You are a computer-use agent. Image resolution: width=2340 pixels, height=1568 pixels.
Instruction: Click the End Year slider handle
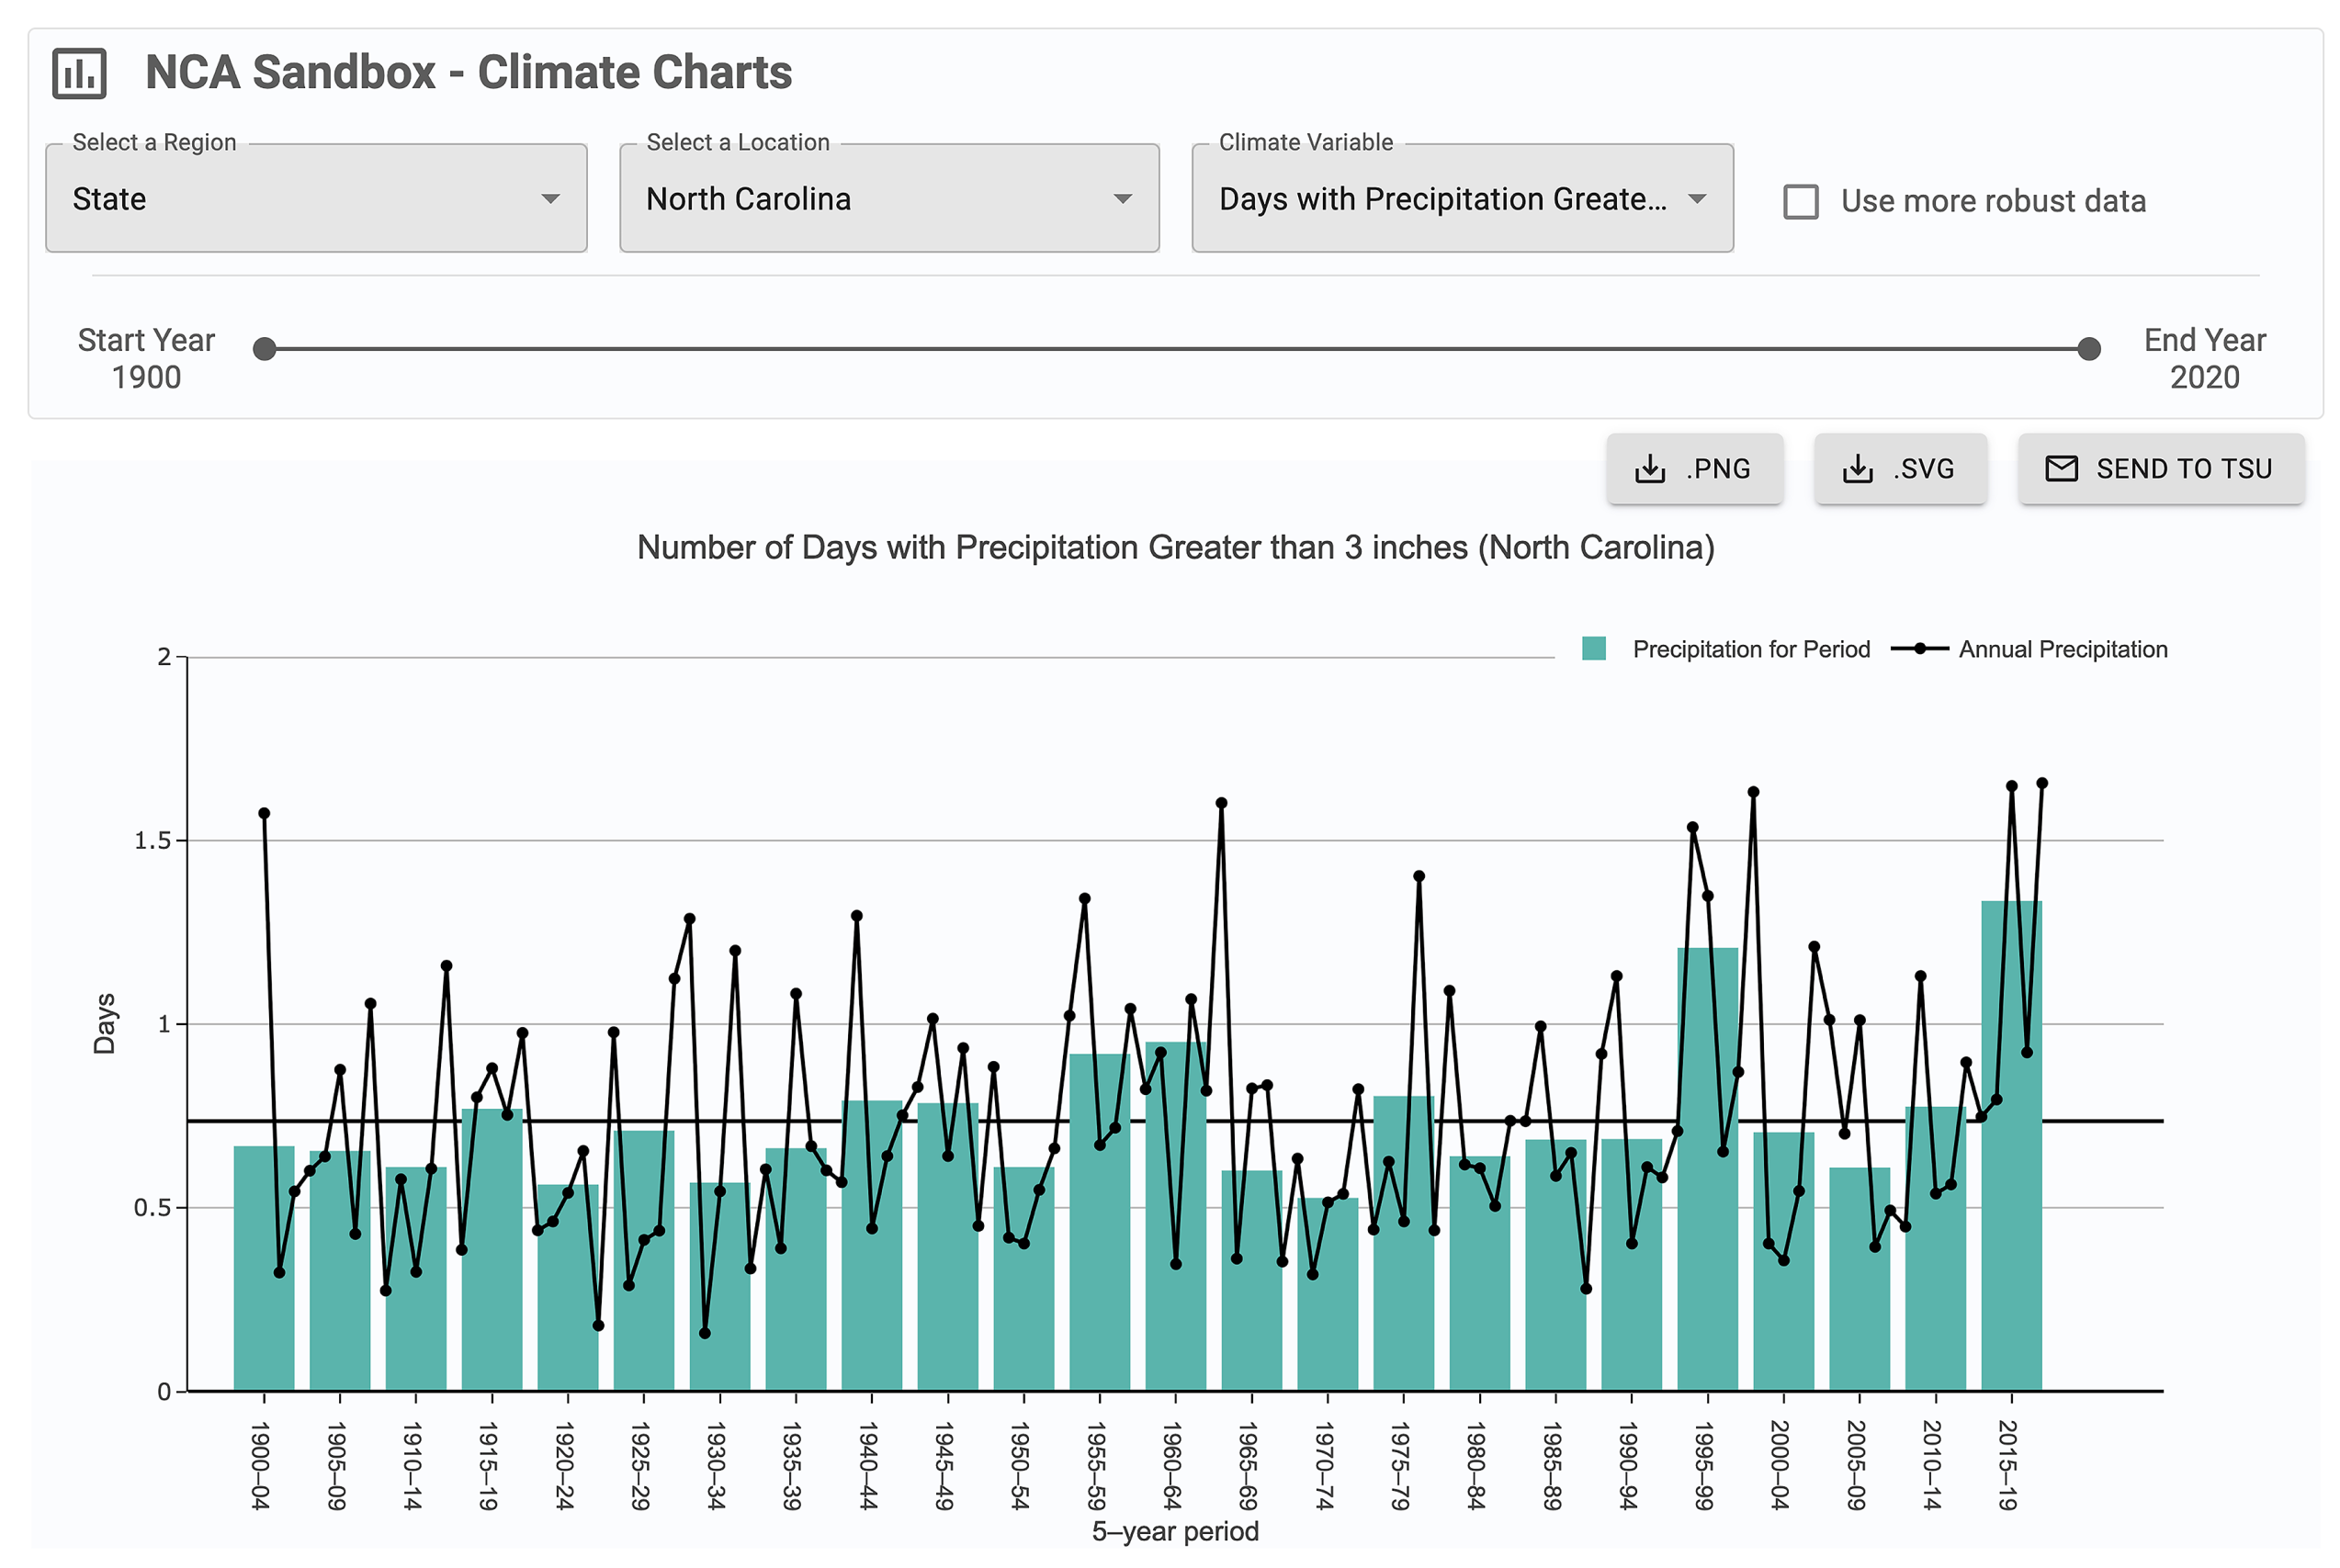[x=2088, y=349]
